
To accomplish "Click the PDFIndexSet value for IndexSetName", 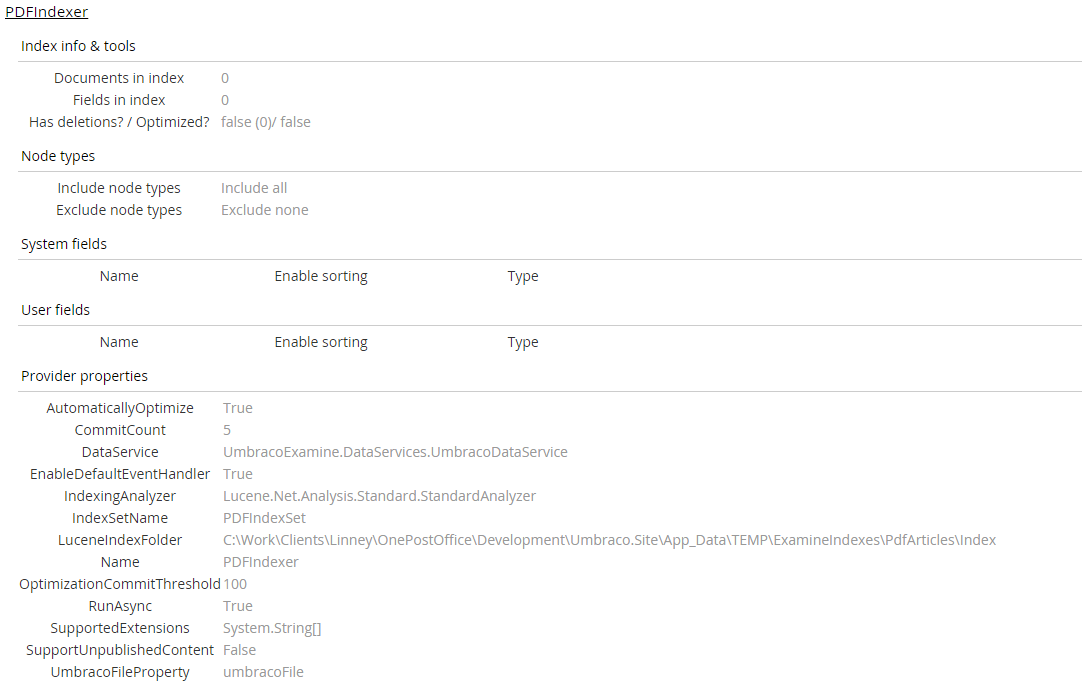I will tap(264, 518).
